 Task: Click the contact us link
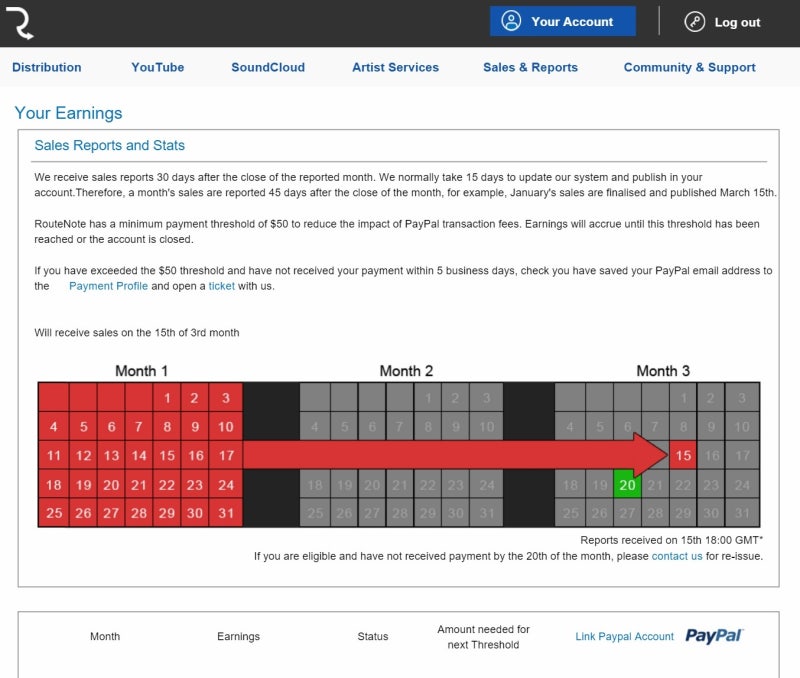coord(677,556)
